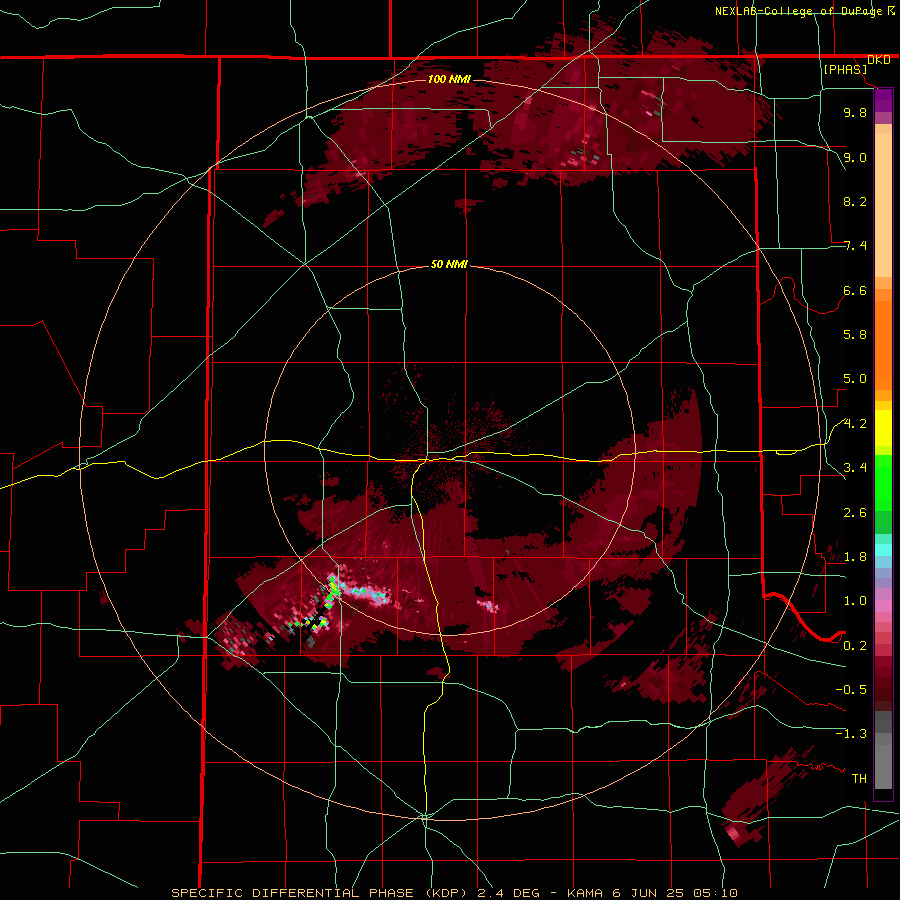
Task: Click the 1.8 scale value
Action: pos(855,557)
